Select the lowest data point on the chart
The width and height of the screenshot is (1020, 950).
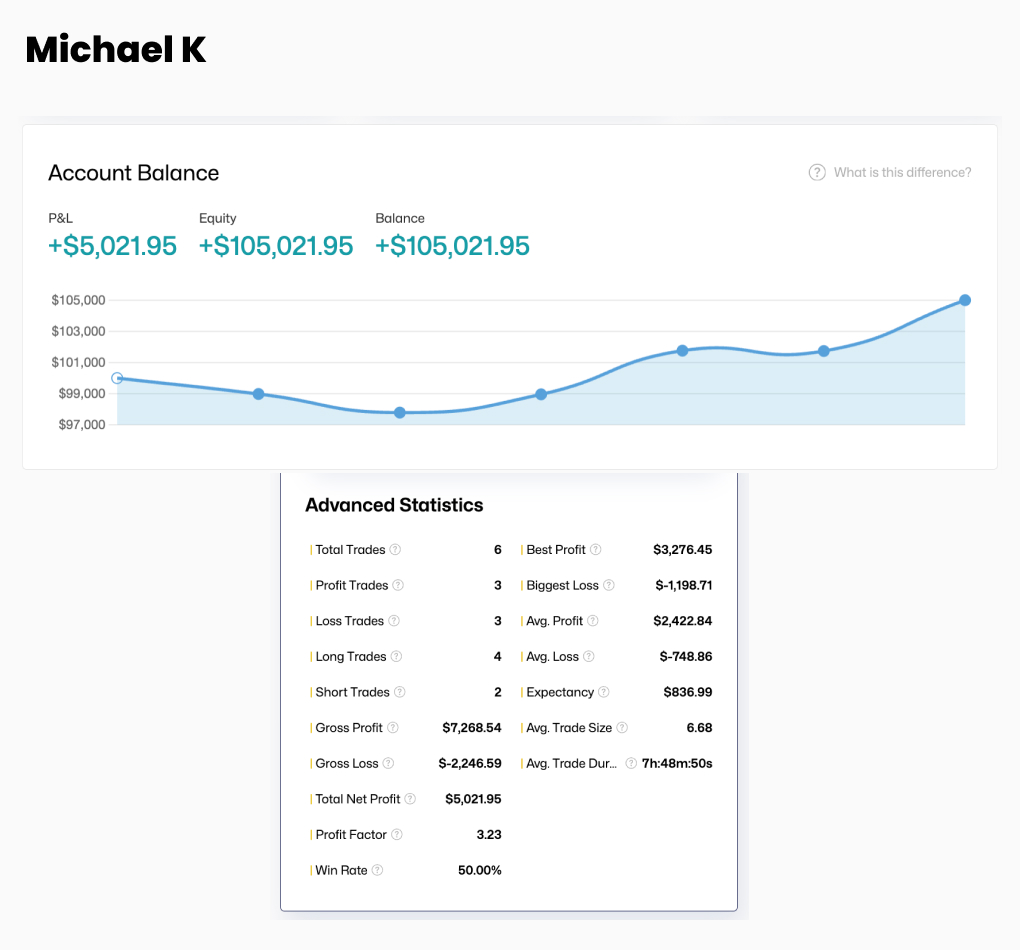(400, 412)
